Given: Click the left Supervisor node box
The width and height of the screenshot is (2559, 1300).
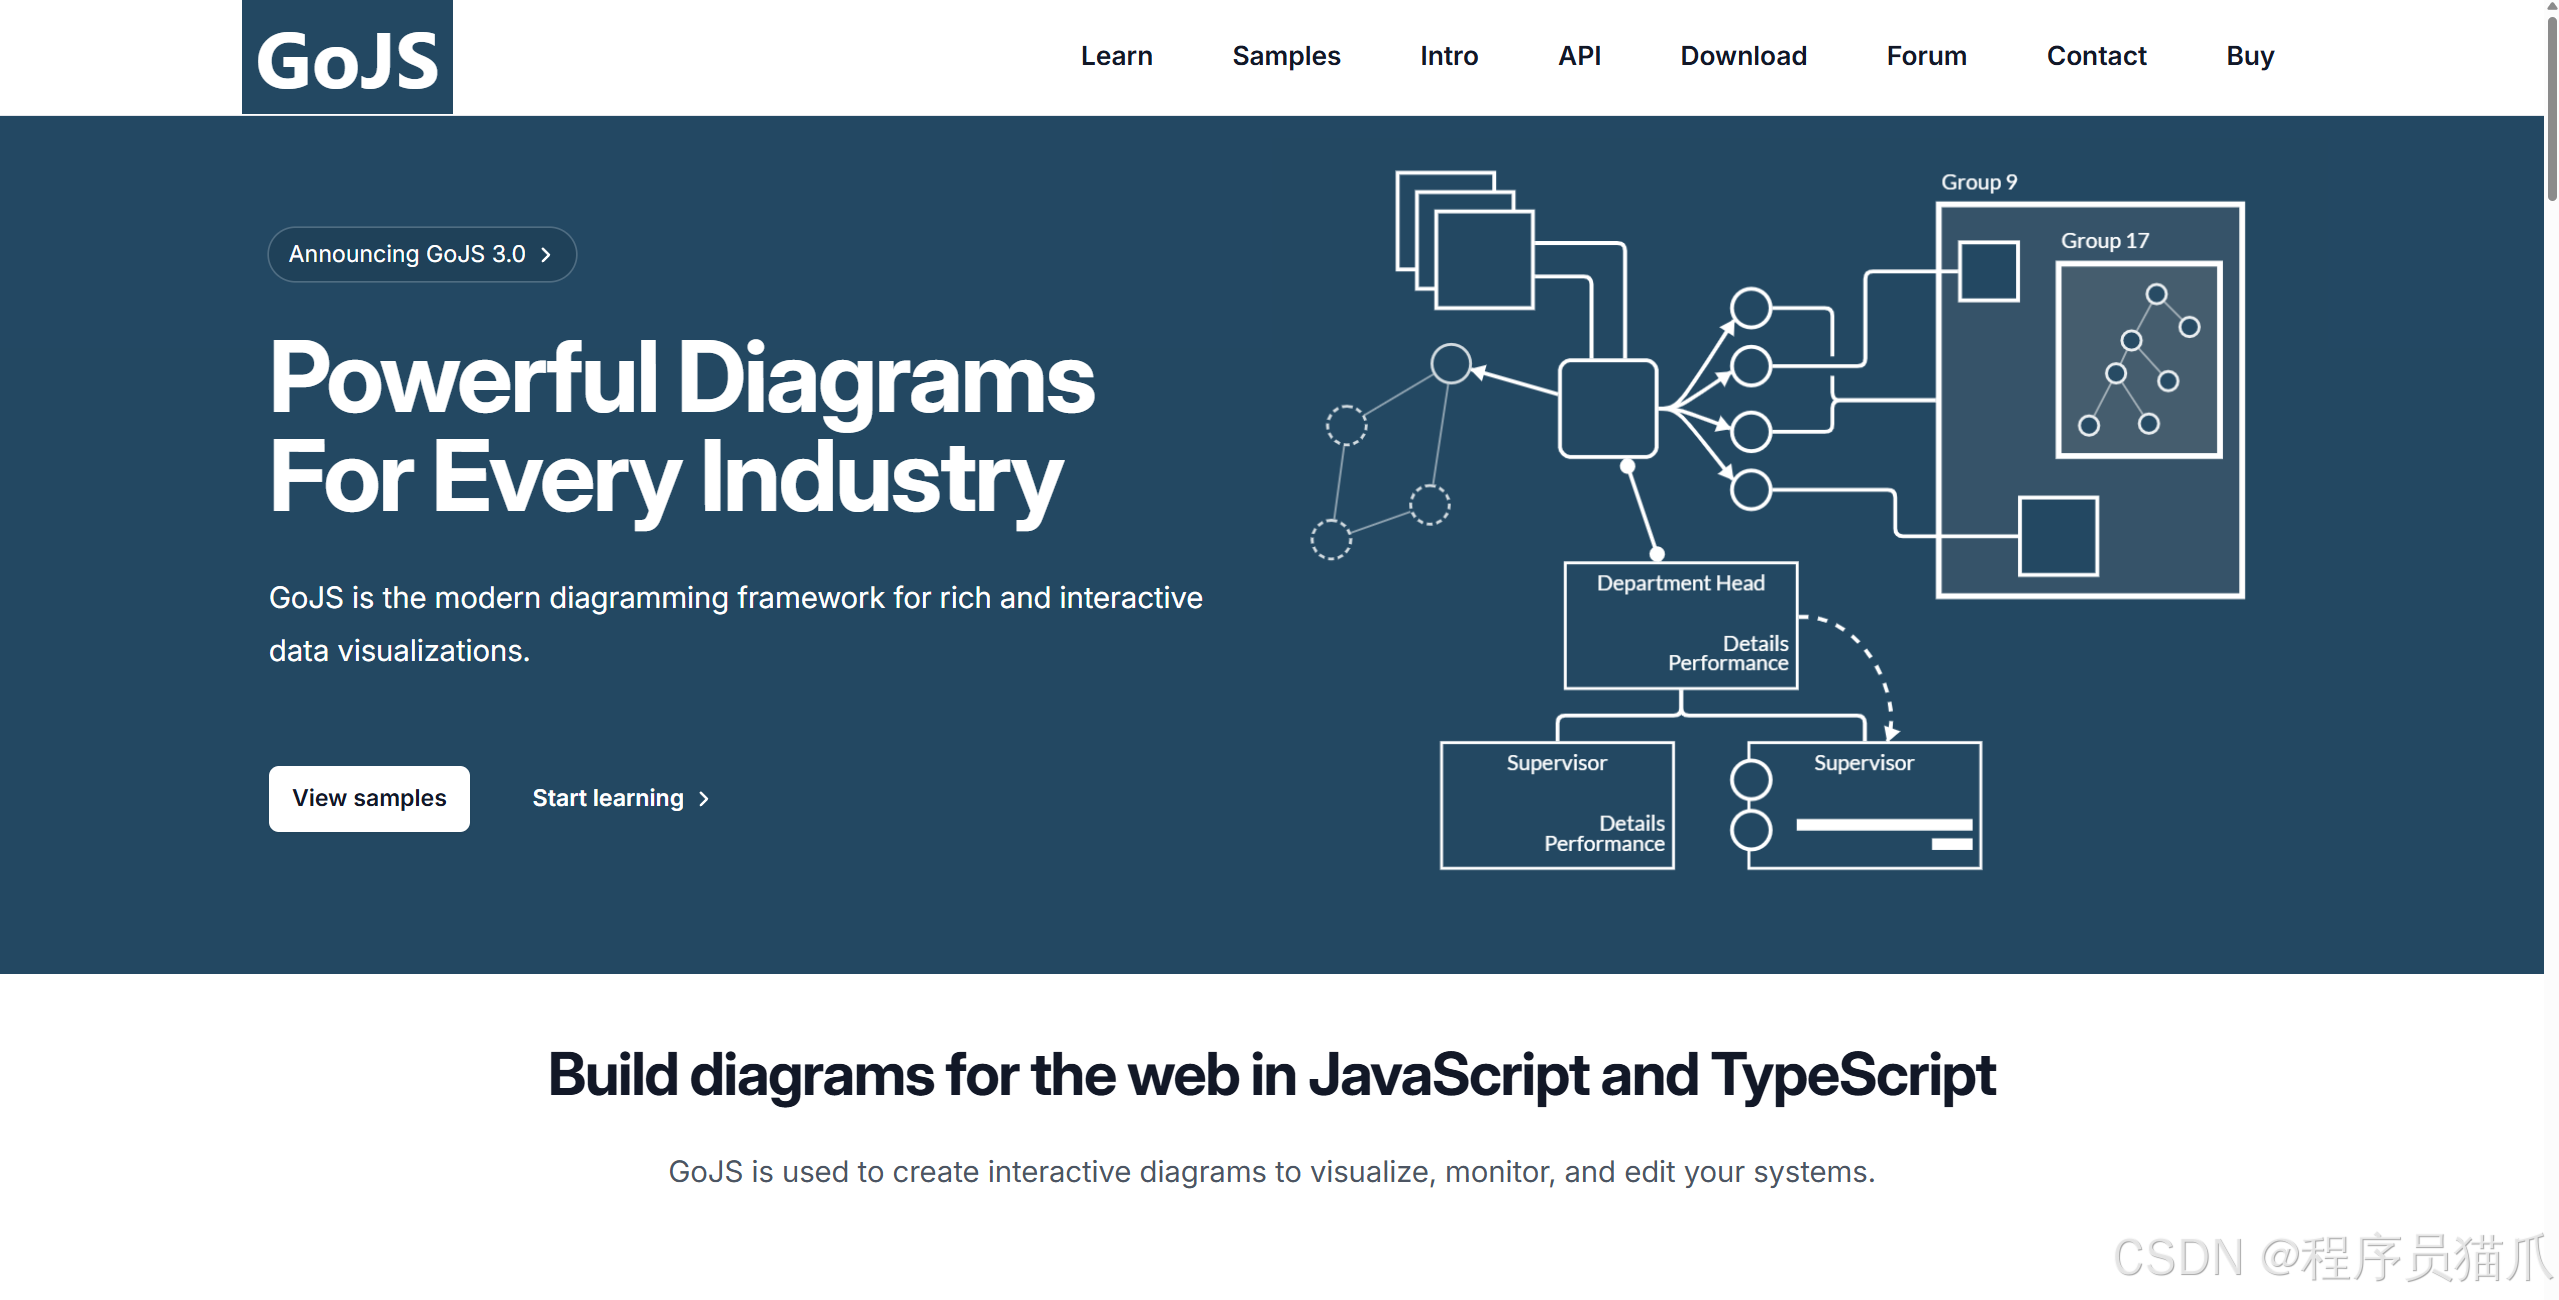Looking at the screenshot, I should point(1556,804).
